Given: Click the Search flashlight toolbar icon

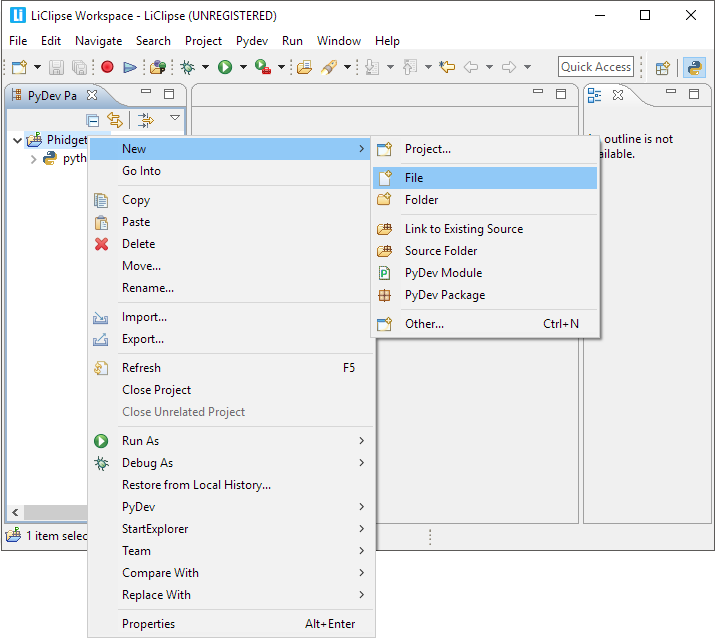Looking at the screenshot, I should point(329,67).
